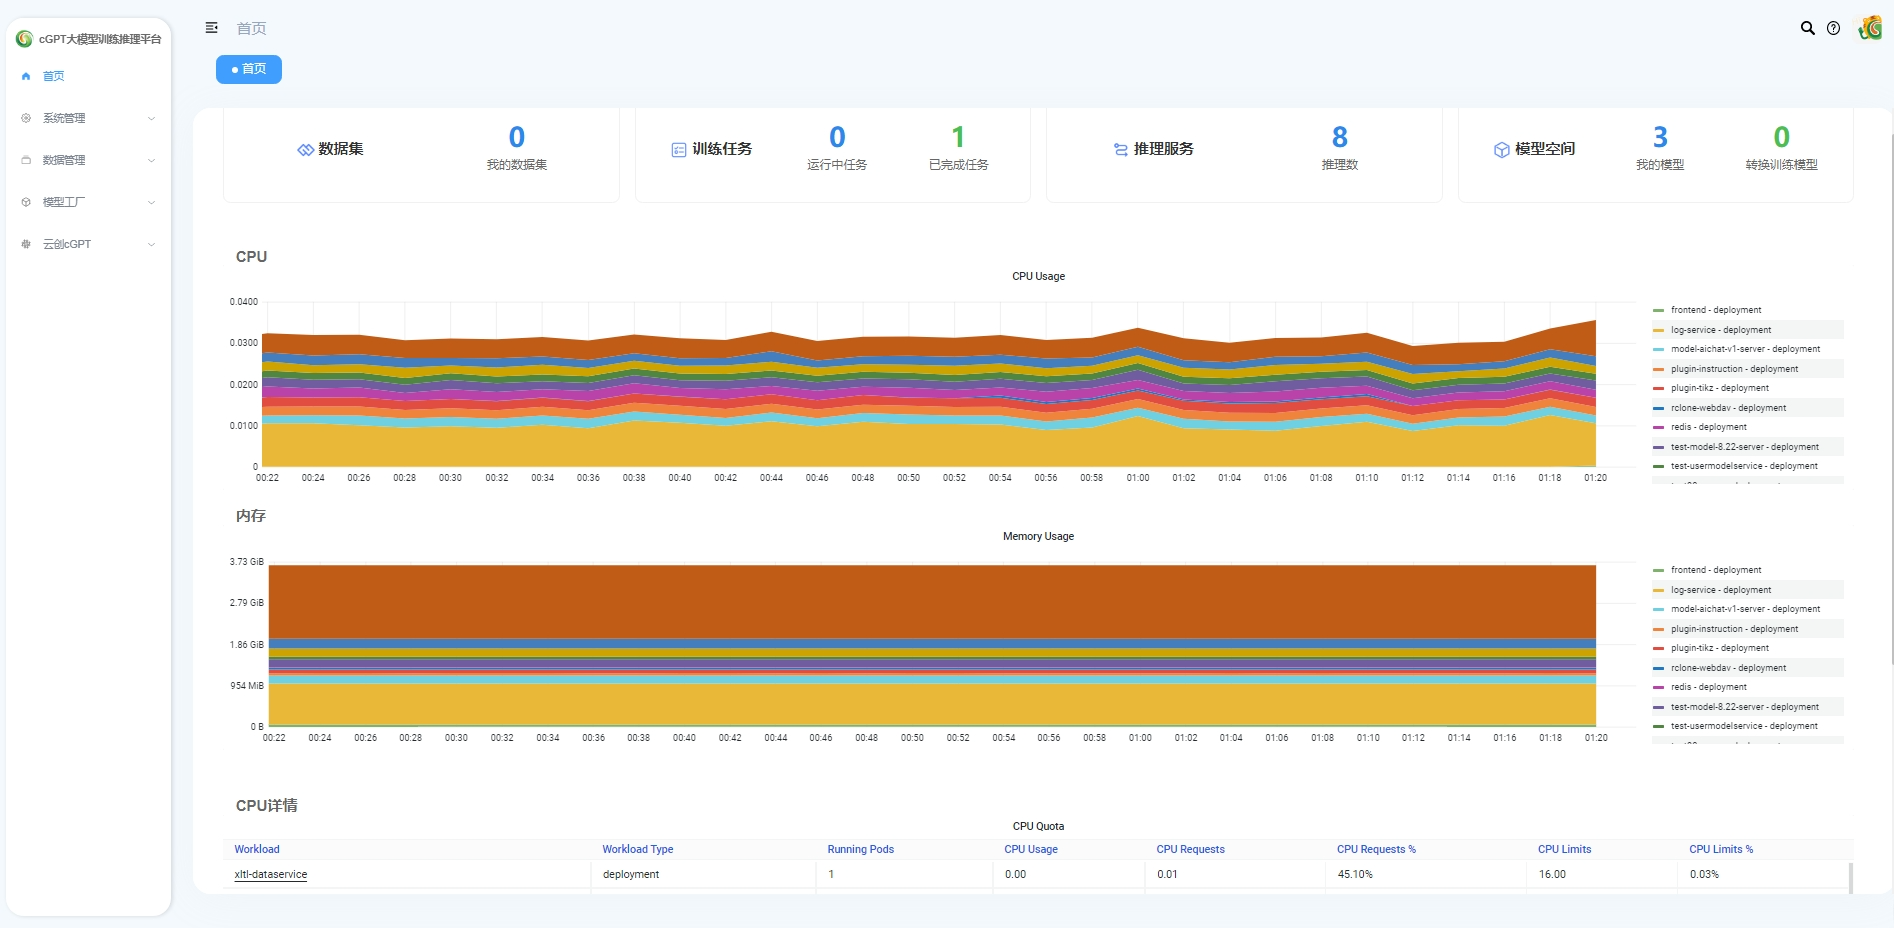This screenshot has width=1894, height=928.
Task: Select the blue 首页 tab
Action: [249, 69]
